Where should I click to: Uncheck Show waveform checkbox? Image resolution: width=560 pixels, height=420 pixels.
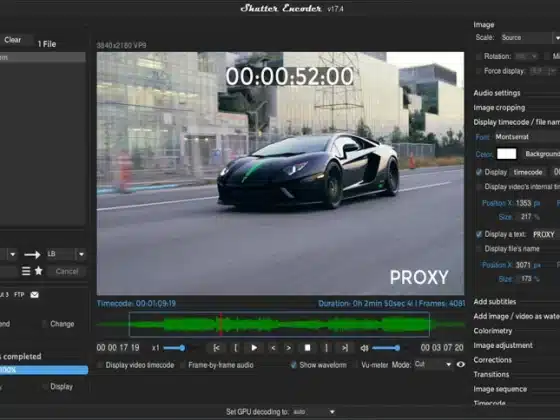coord(294,365)
